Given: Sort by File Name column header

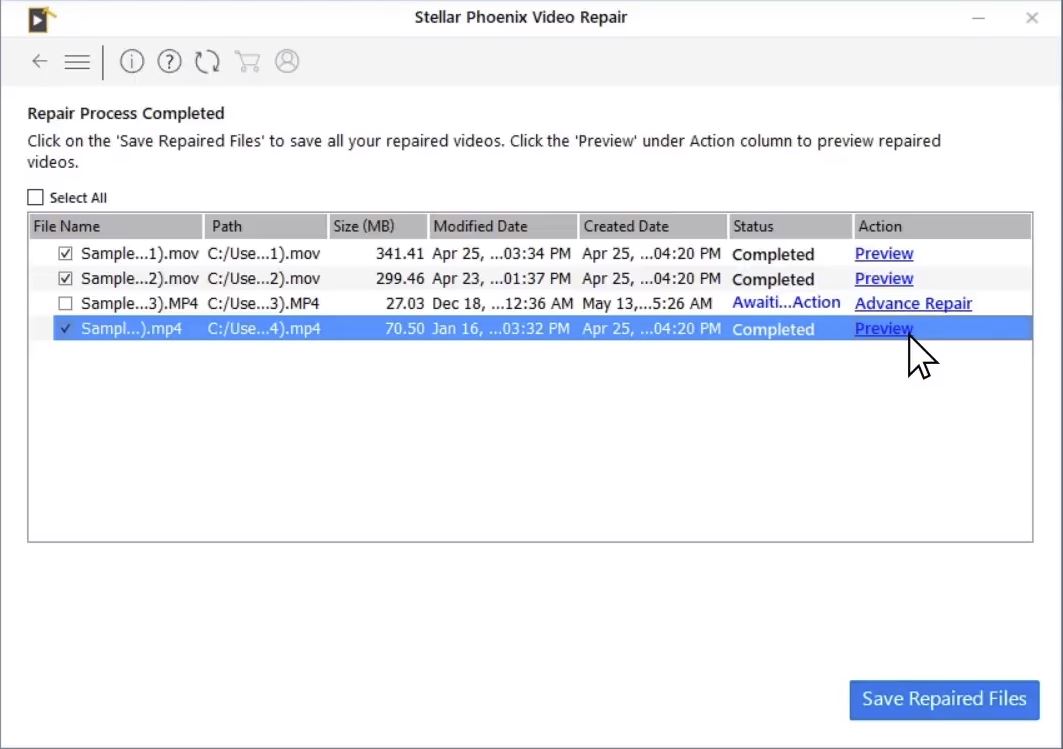Looking at the screenshot, I should pos(116,226).
